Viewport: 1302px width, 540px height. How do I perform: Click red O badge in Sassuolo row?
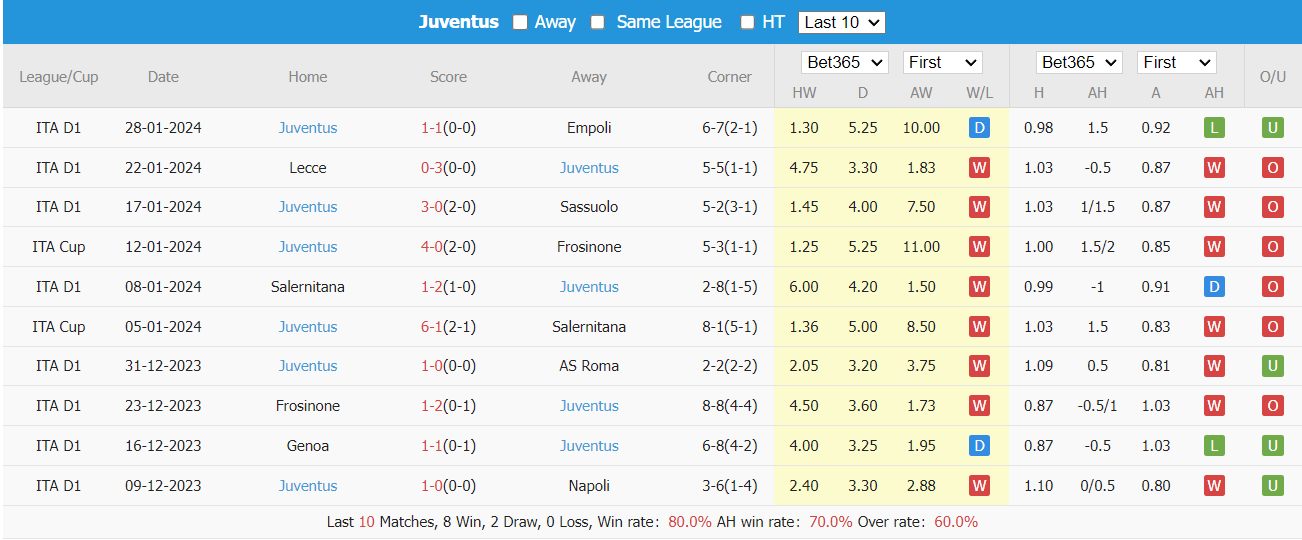[1272, 207]
